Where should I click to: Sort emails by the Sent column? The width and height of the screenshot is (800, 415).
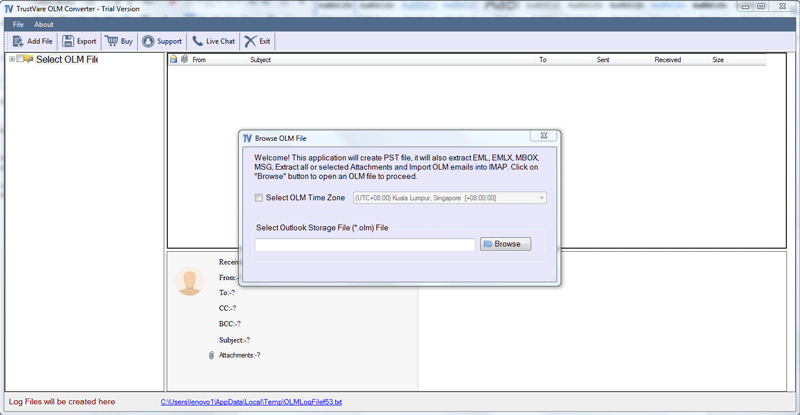pos(603,60)
